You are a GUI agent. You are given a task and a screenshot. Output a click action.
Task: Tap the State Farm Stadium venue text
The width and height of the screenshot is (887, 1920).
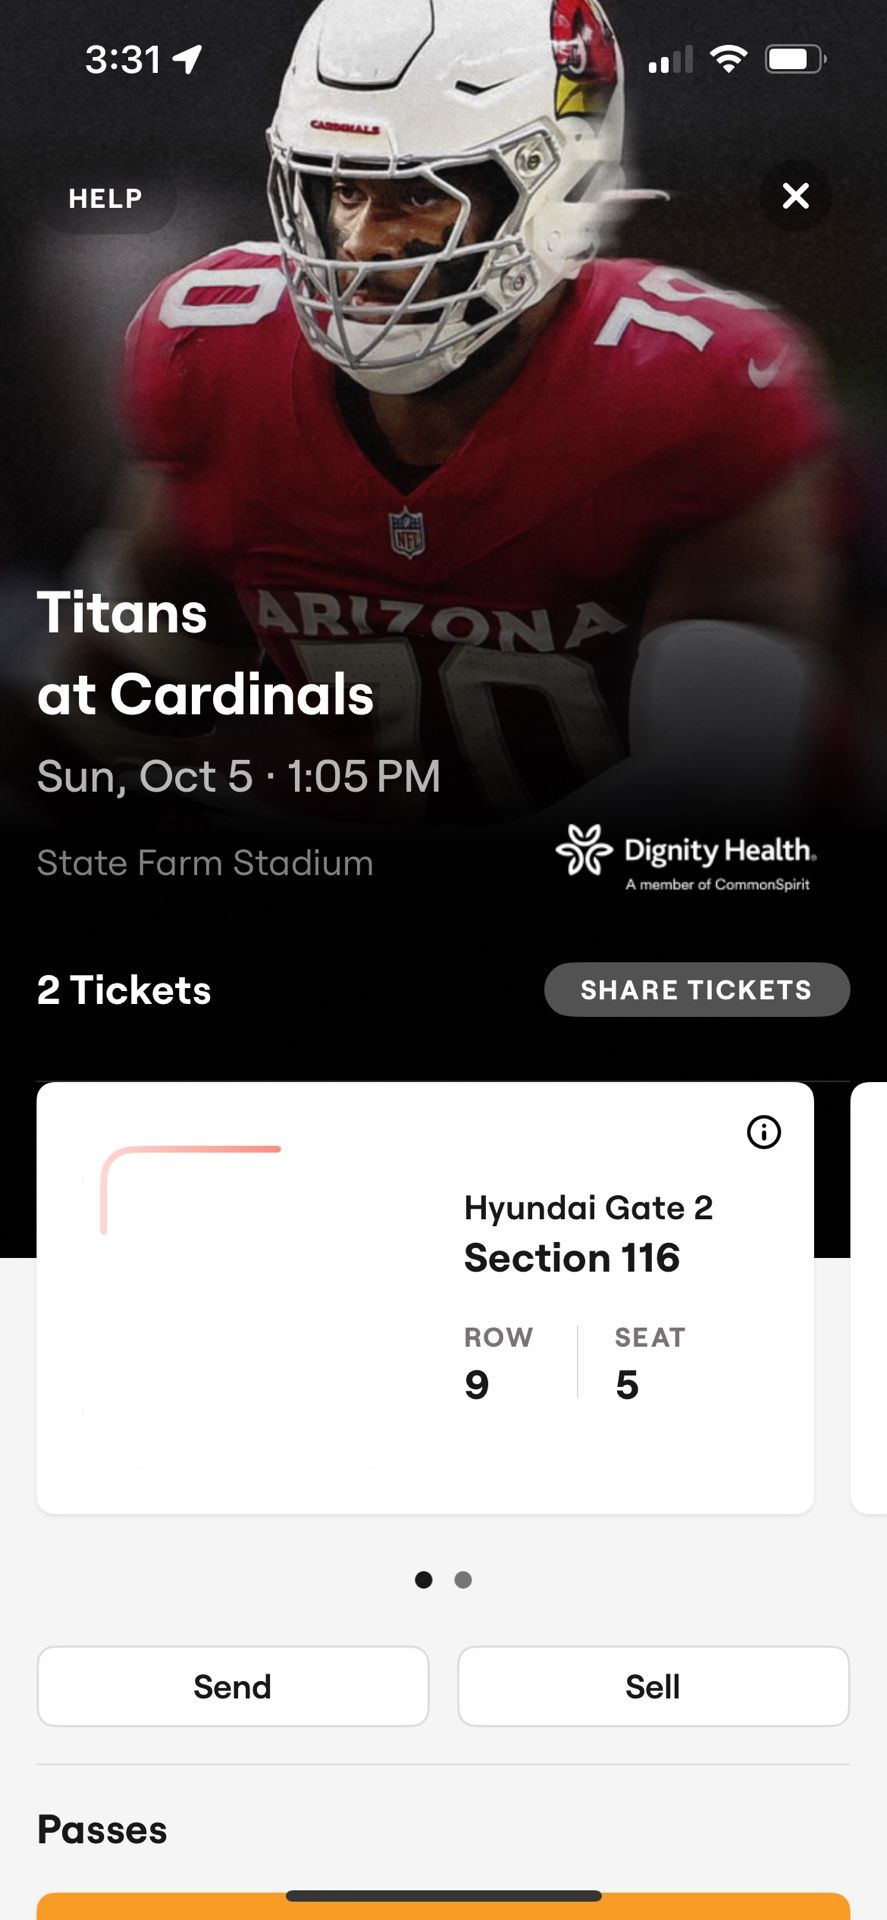coord(205,863)
